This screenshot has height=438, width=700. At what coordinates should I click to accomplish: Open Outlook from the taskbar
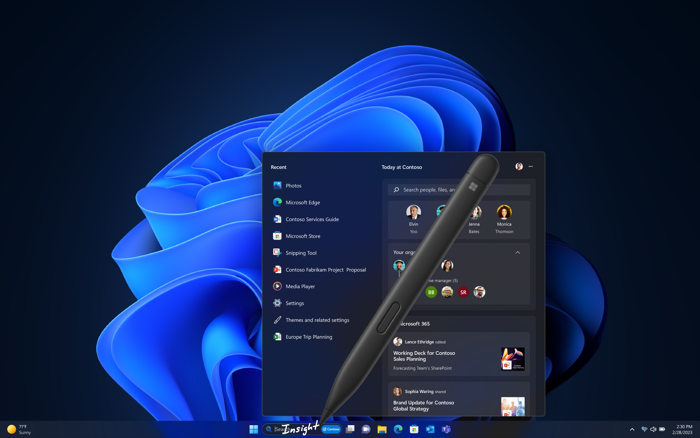430,429
